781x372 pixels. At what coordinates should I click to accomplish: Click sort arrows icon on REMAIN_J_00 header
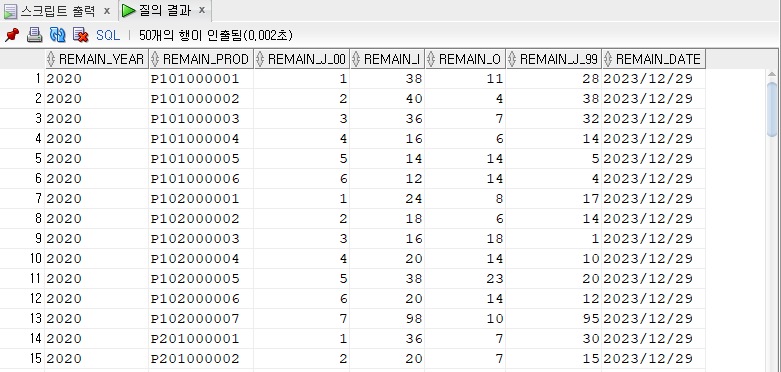(260, 59)
